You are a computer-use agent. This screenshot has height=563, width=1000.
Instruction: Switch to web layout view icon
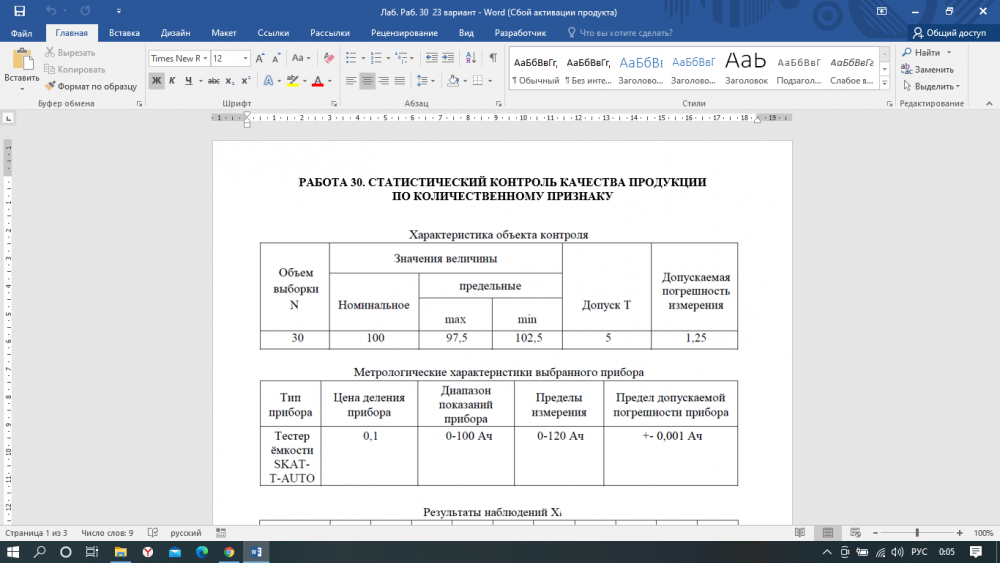click(855, 532)
